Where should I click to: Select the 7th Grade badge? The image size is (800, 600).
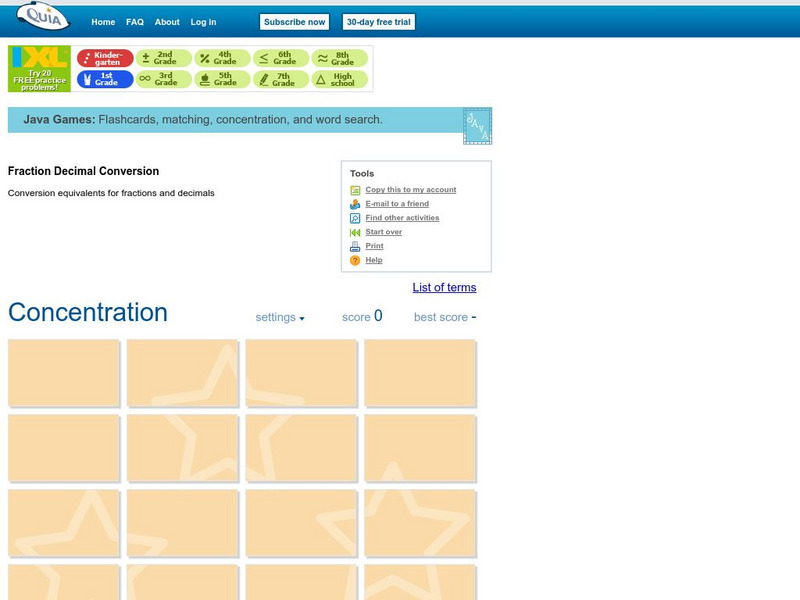(x=281, y=79)
